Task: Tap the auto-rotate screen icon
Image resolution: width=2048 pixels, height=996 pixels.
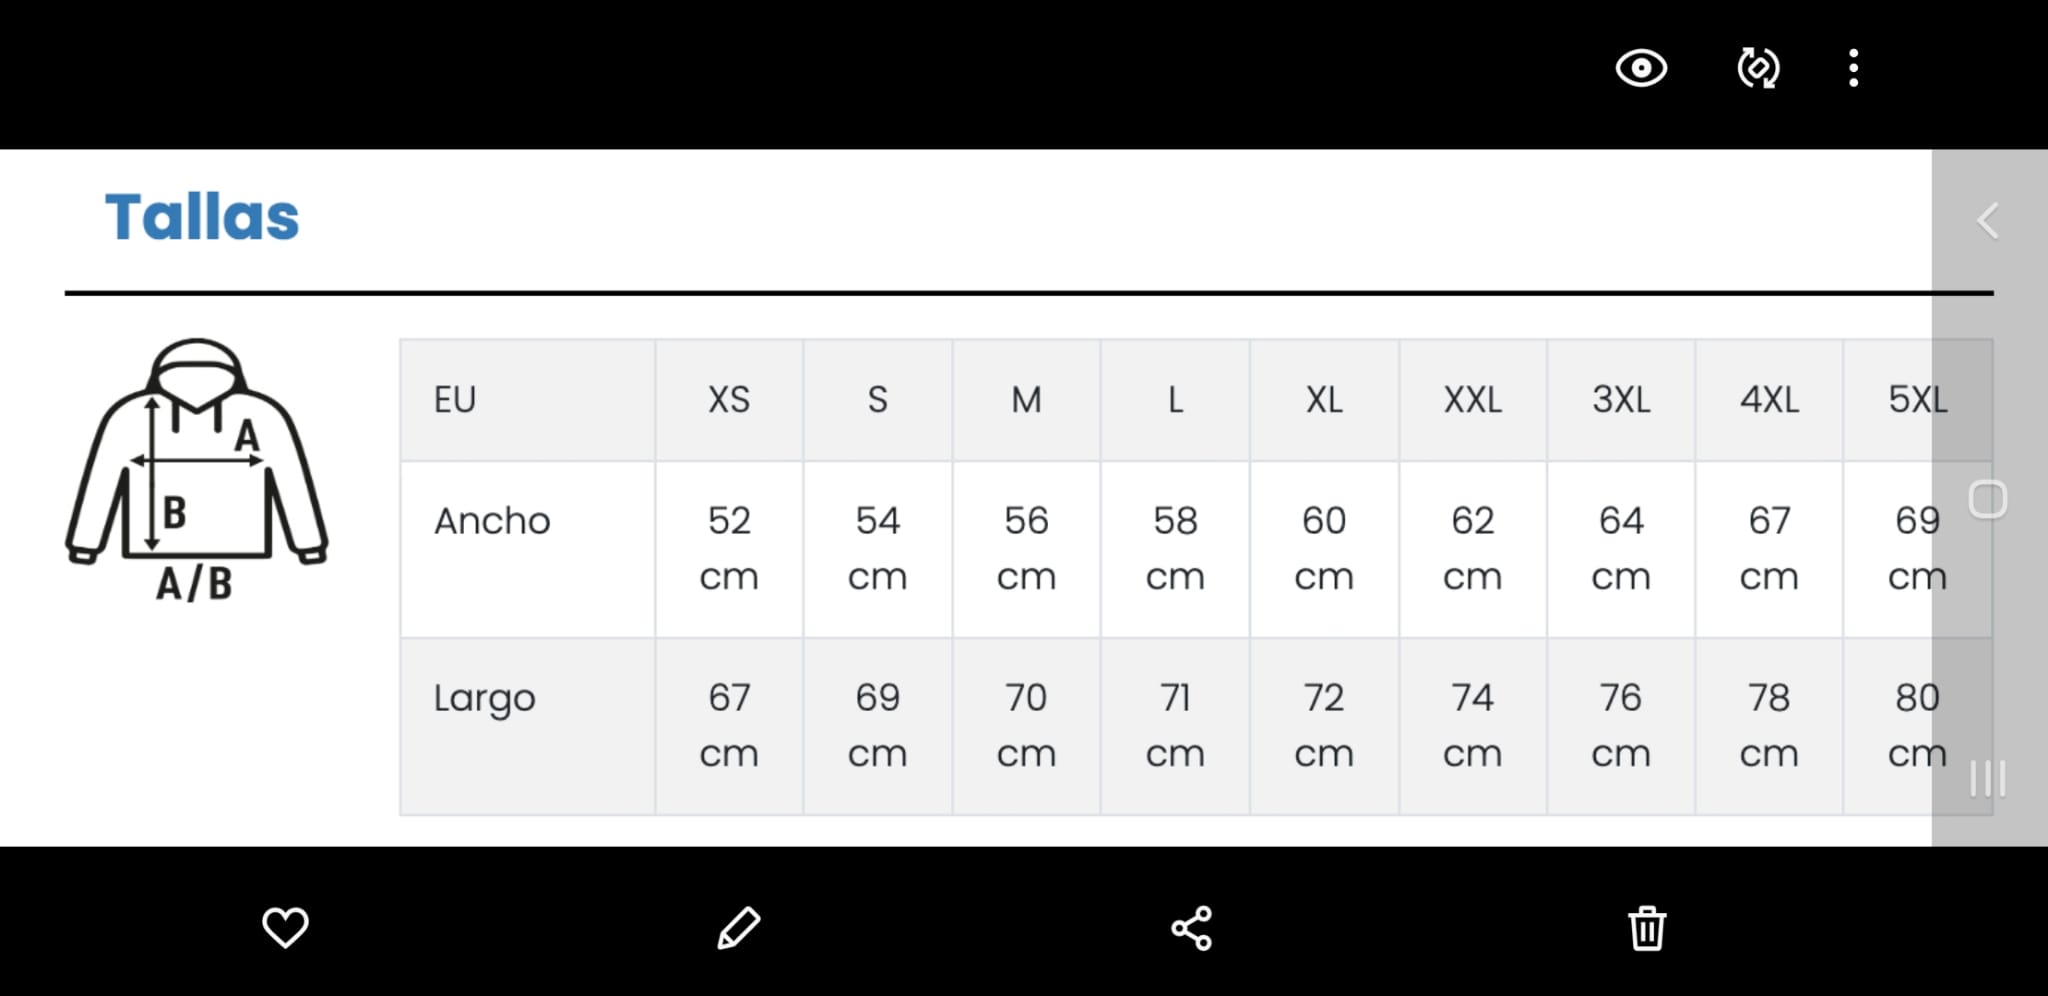Action: 1758,68
